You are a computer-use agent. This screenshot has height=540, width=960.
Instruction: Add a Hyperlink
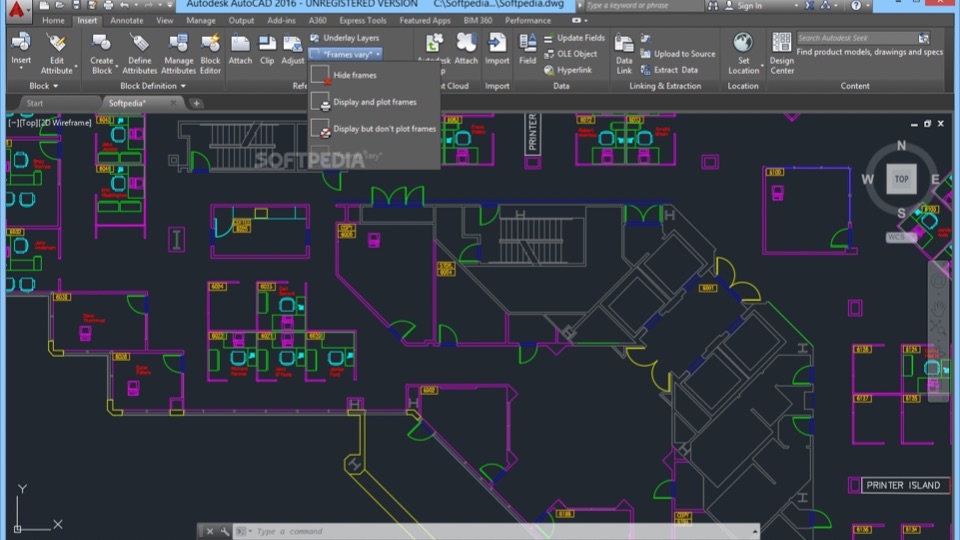click(x=568, y=70)
